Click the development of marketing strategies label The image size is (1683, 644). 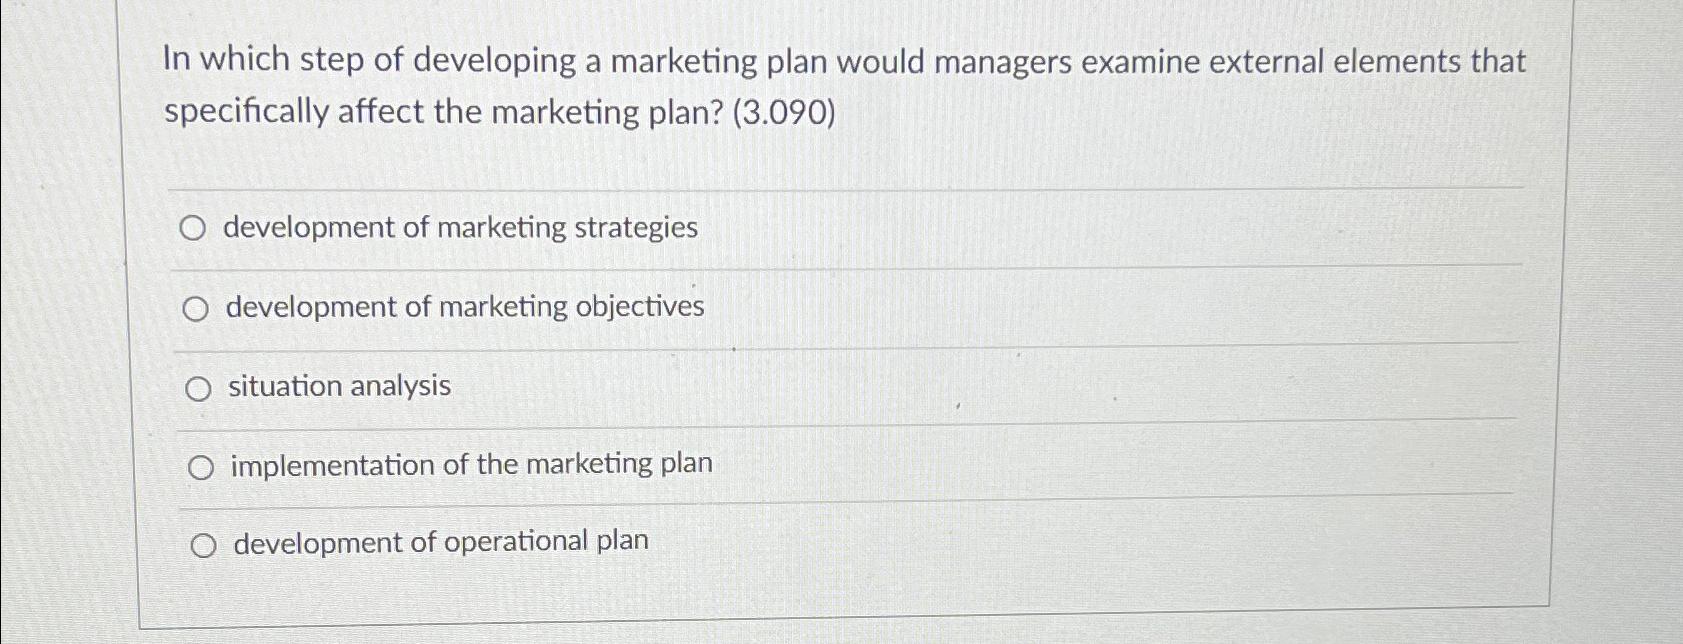(460, 227)
